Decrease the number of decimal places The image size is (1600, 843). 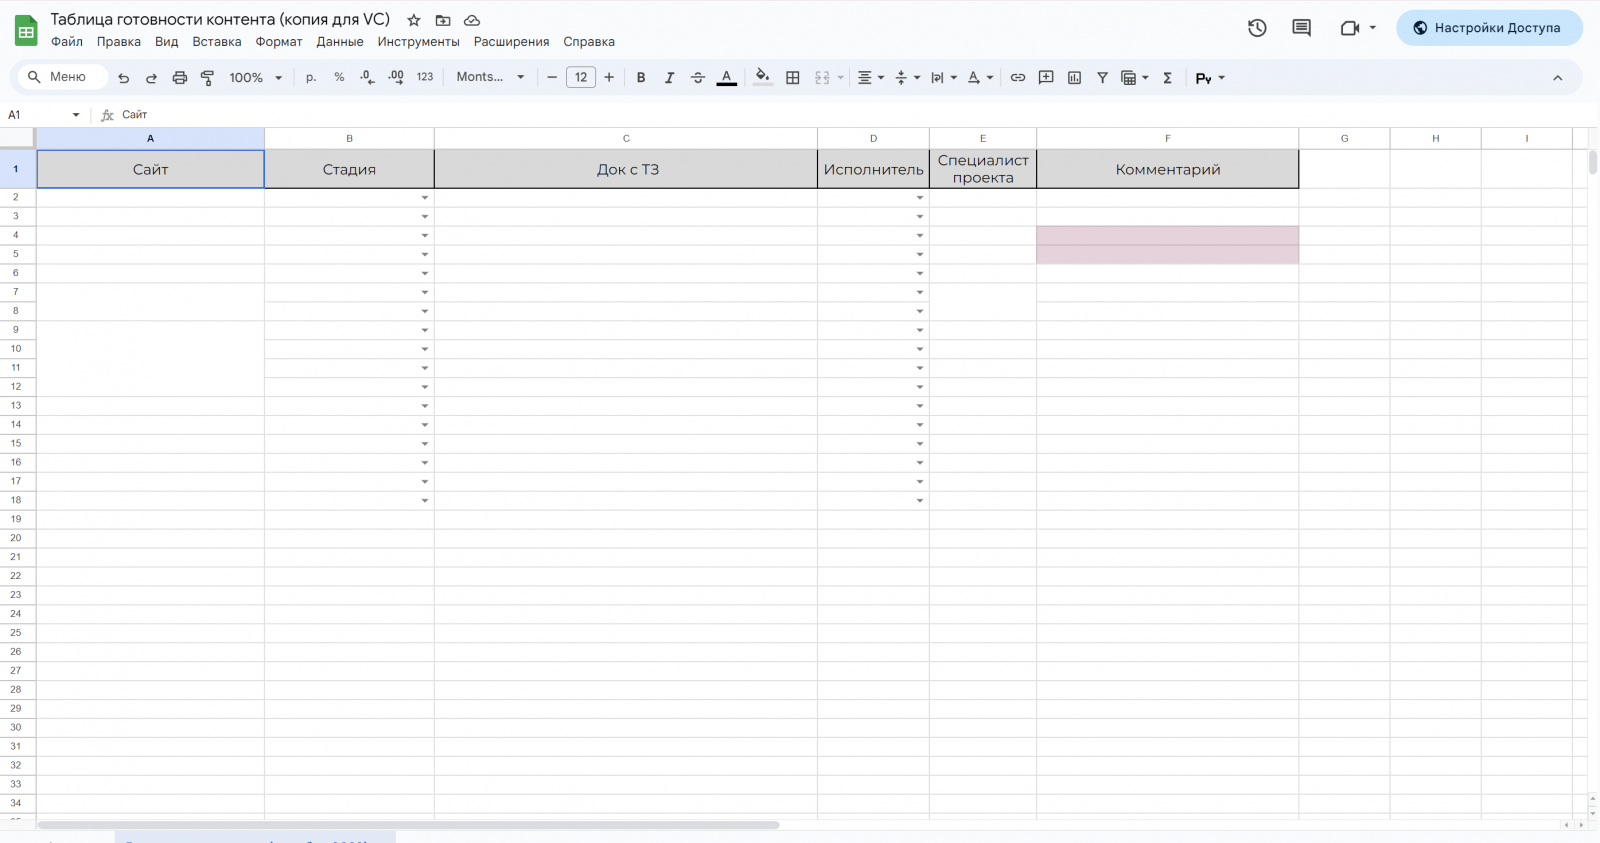(x=367, y=78)
